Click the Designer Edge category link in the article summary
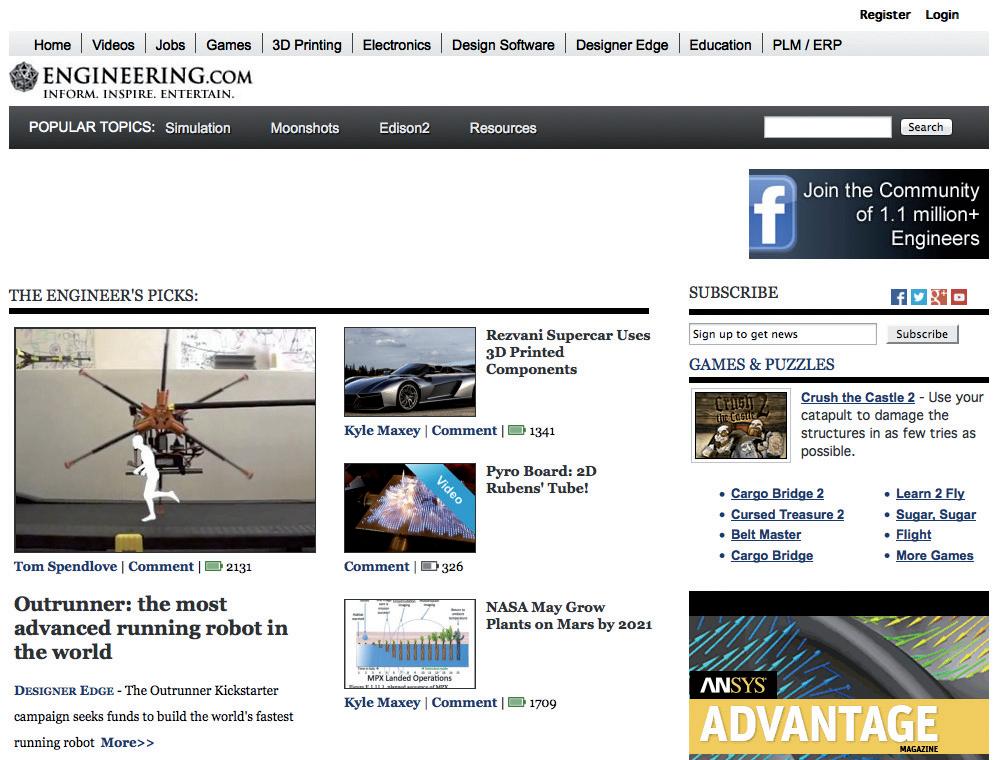The width and height of the screenshot is (993, 760). (64, 690)
